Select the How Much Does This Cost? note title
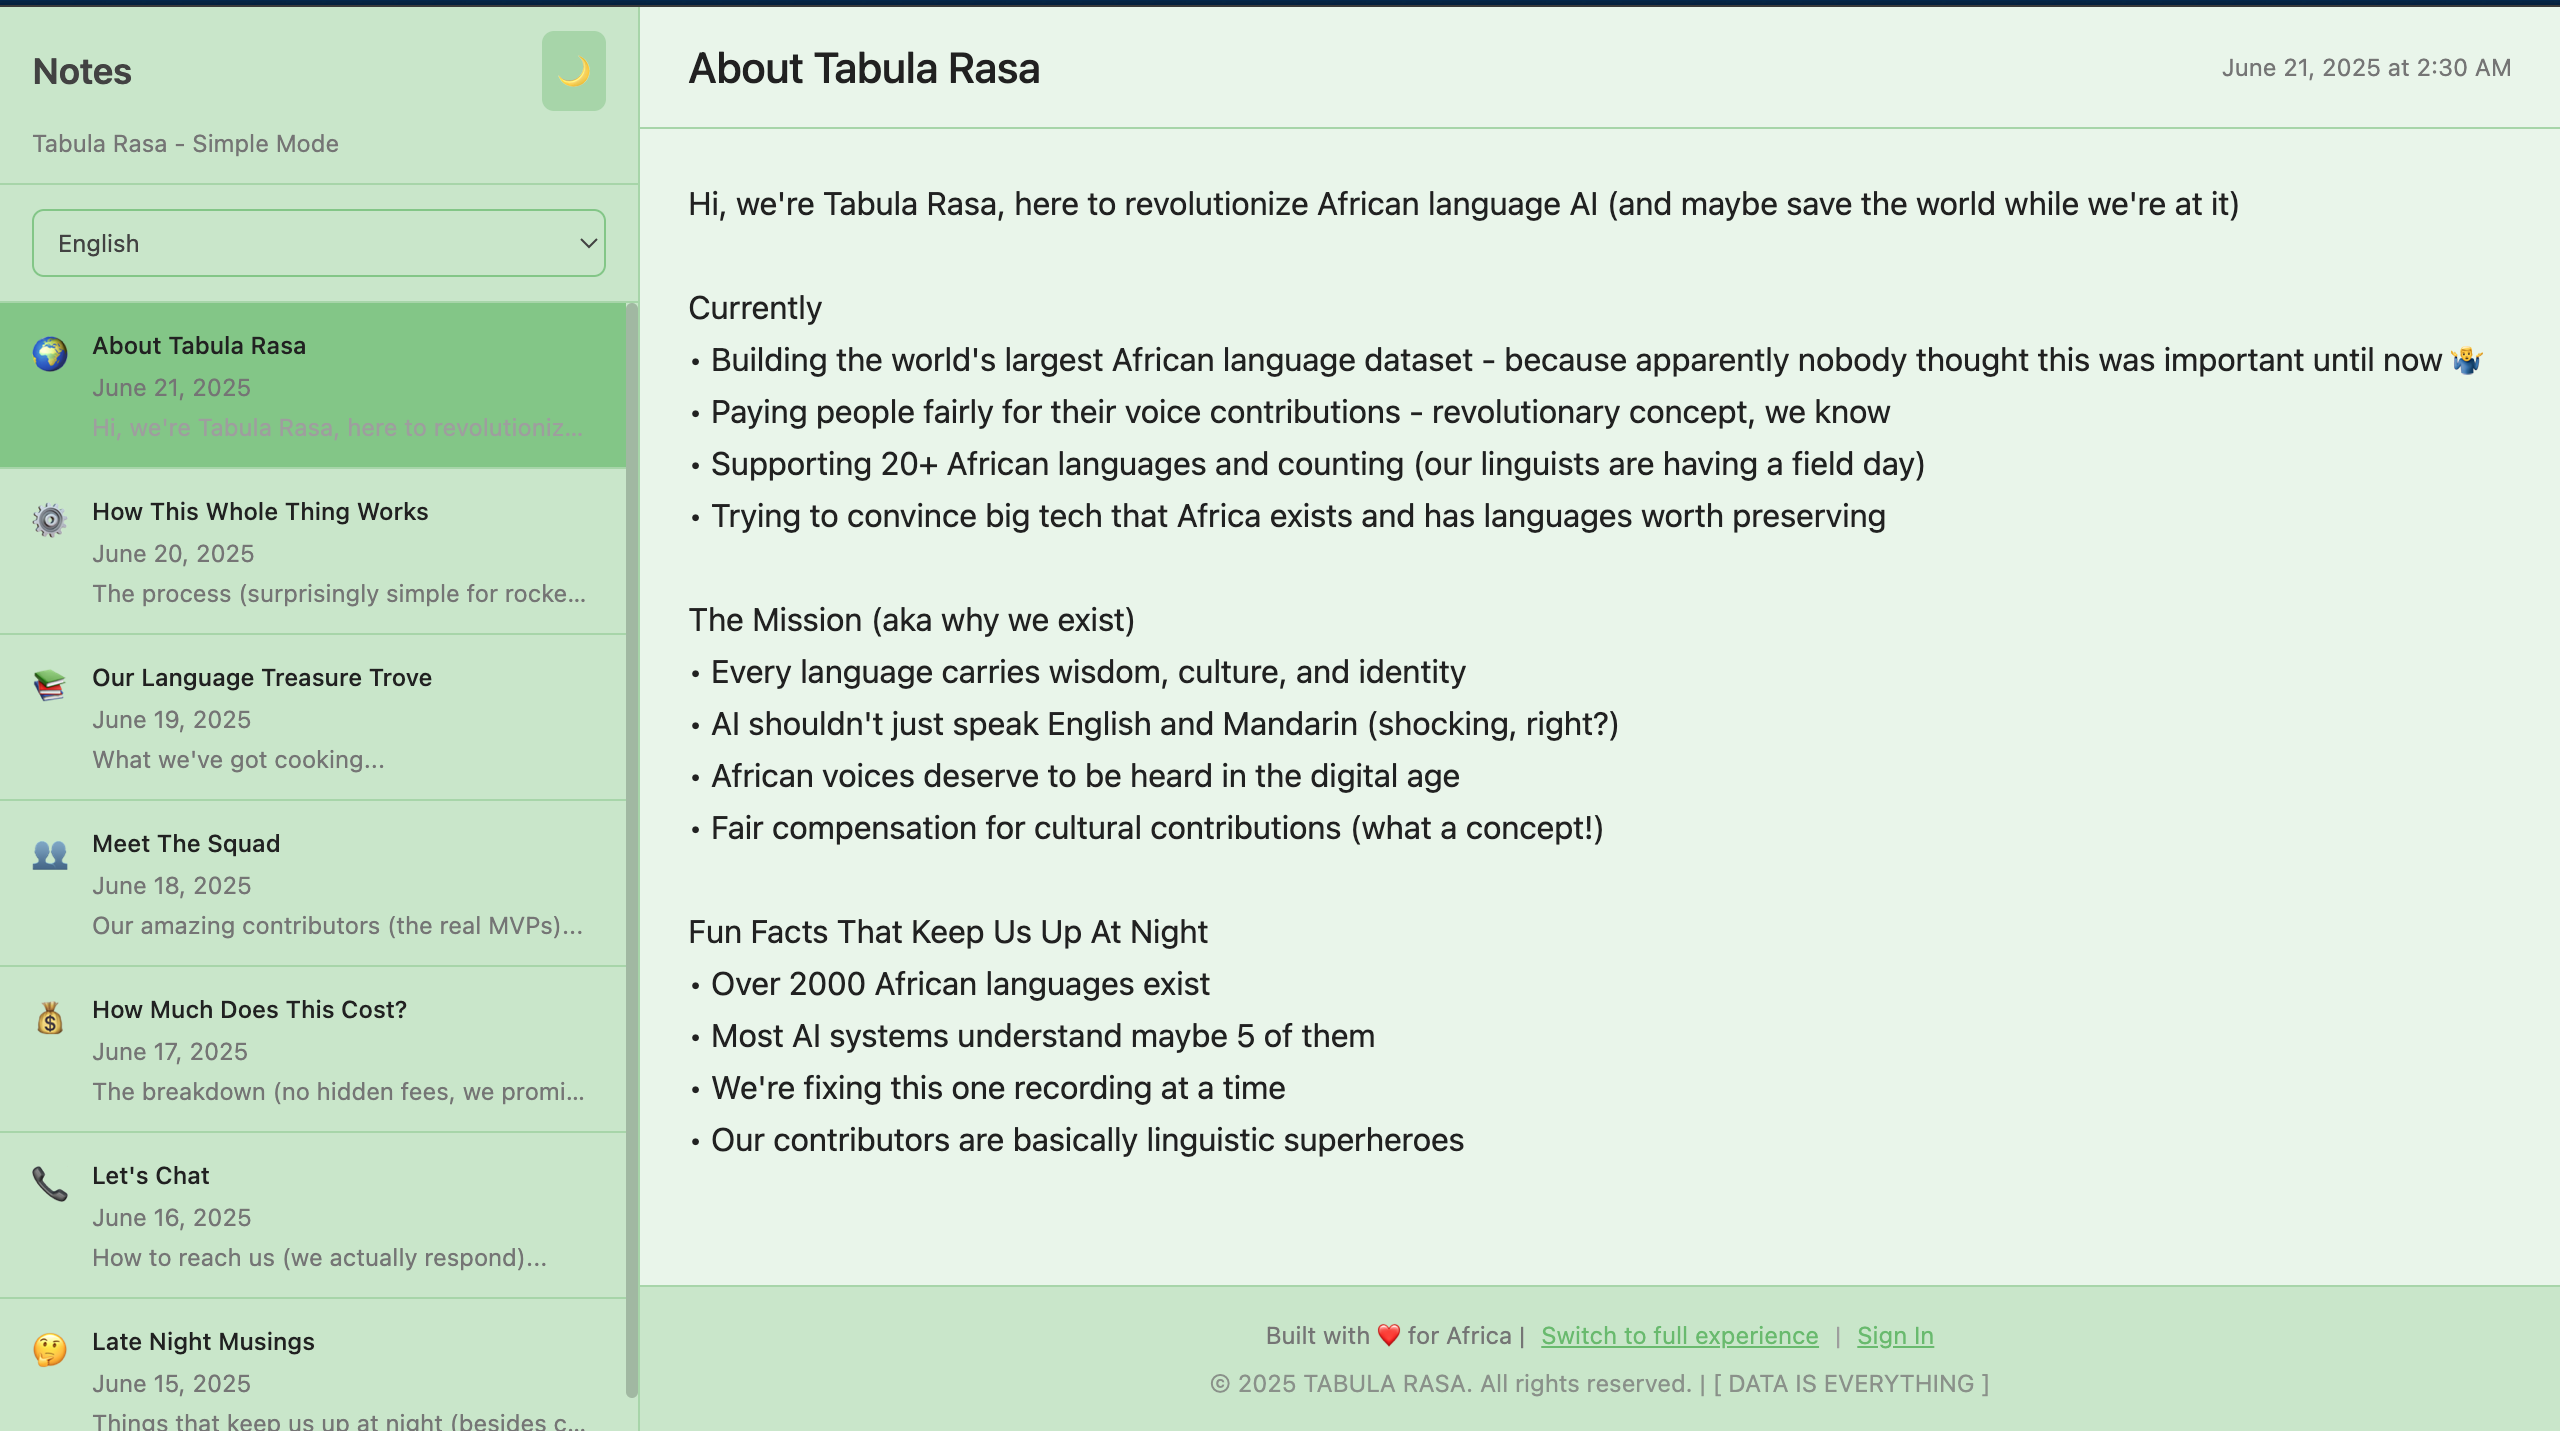This screenshot has width=2560, height=1431. pyautogui.click(x=249, y=1010)
